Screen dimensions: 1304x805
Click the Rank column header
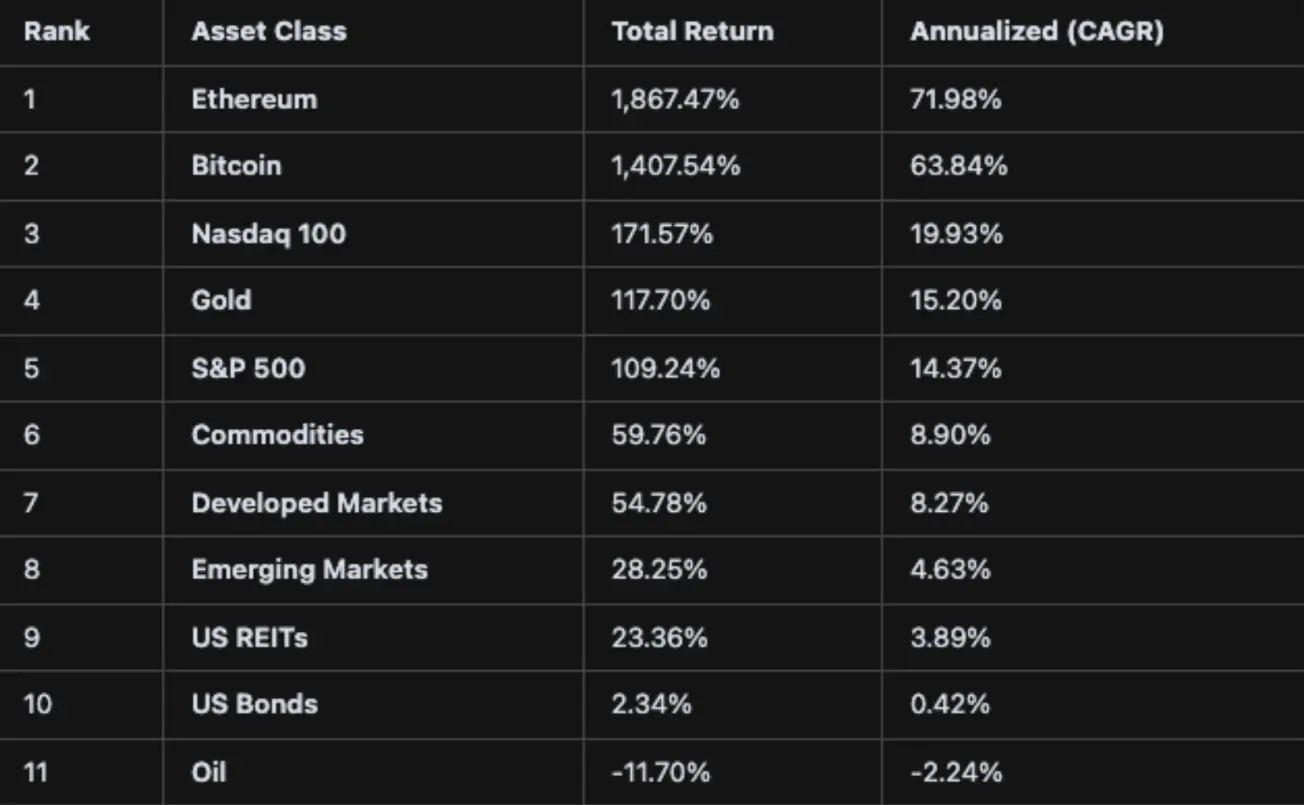pyautogui.click(x=57, y=31)
